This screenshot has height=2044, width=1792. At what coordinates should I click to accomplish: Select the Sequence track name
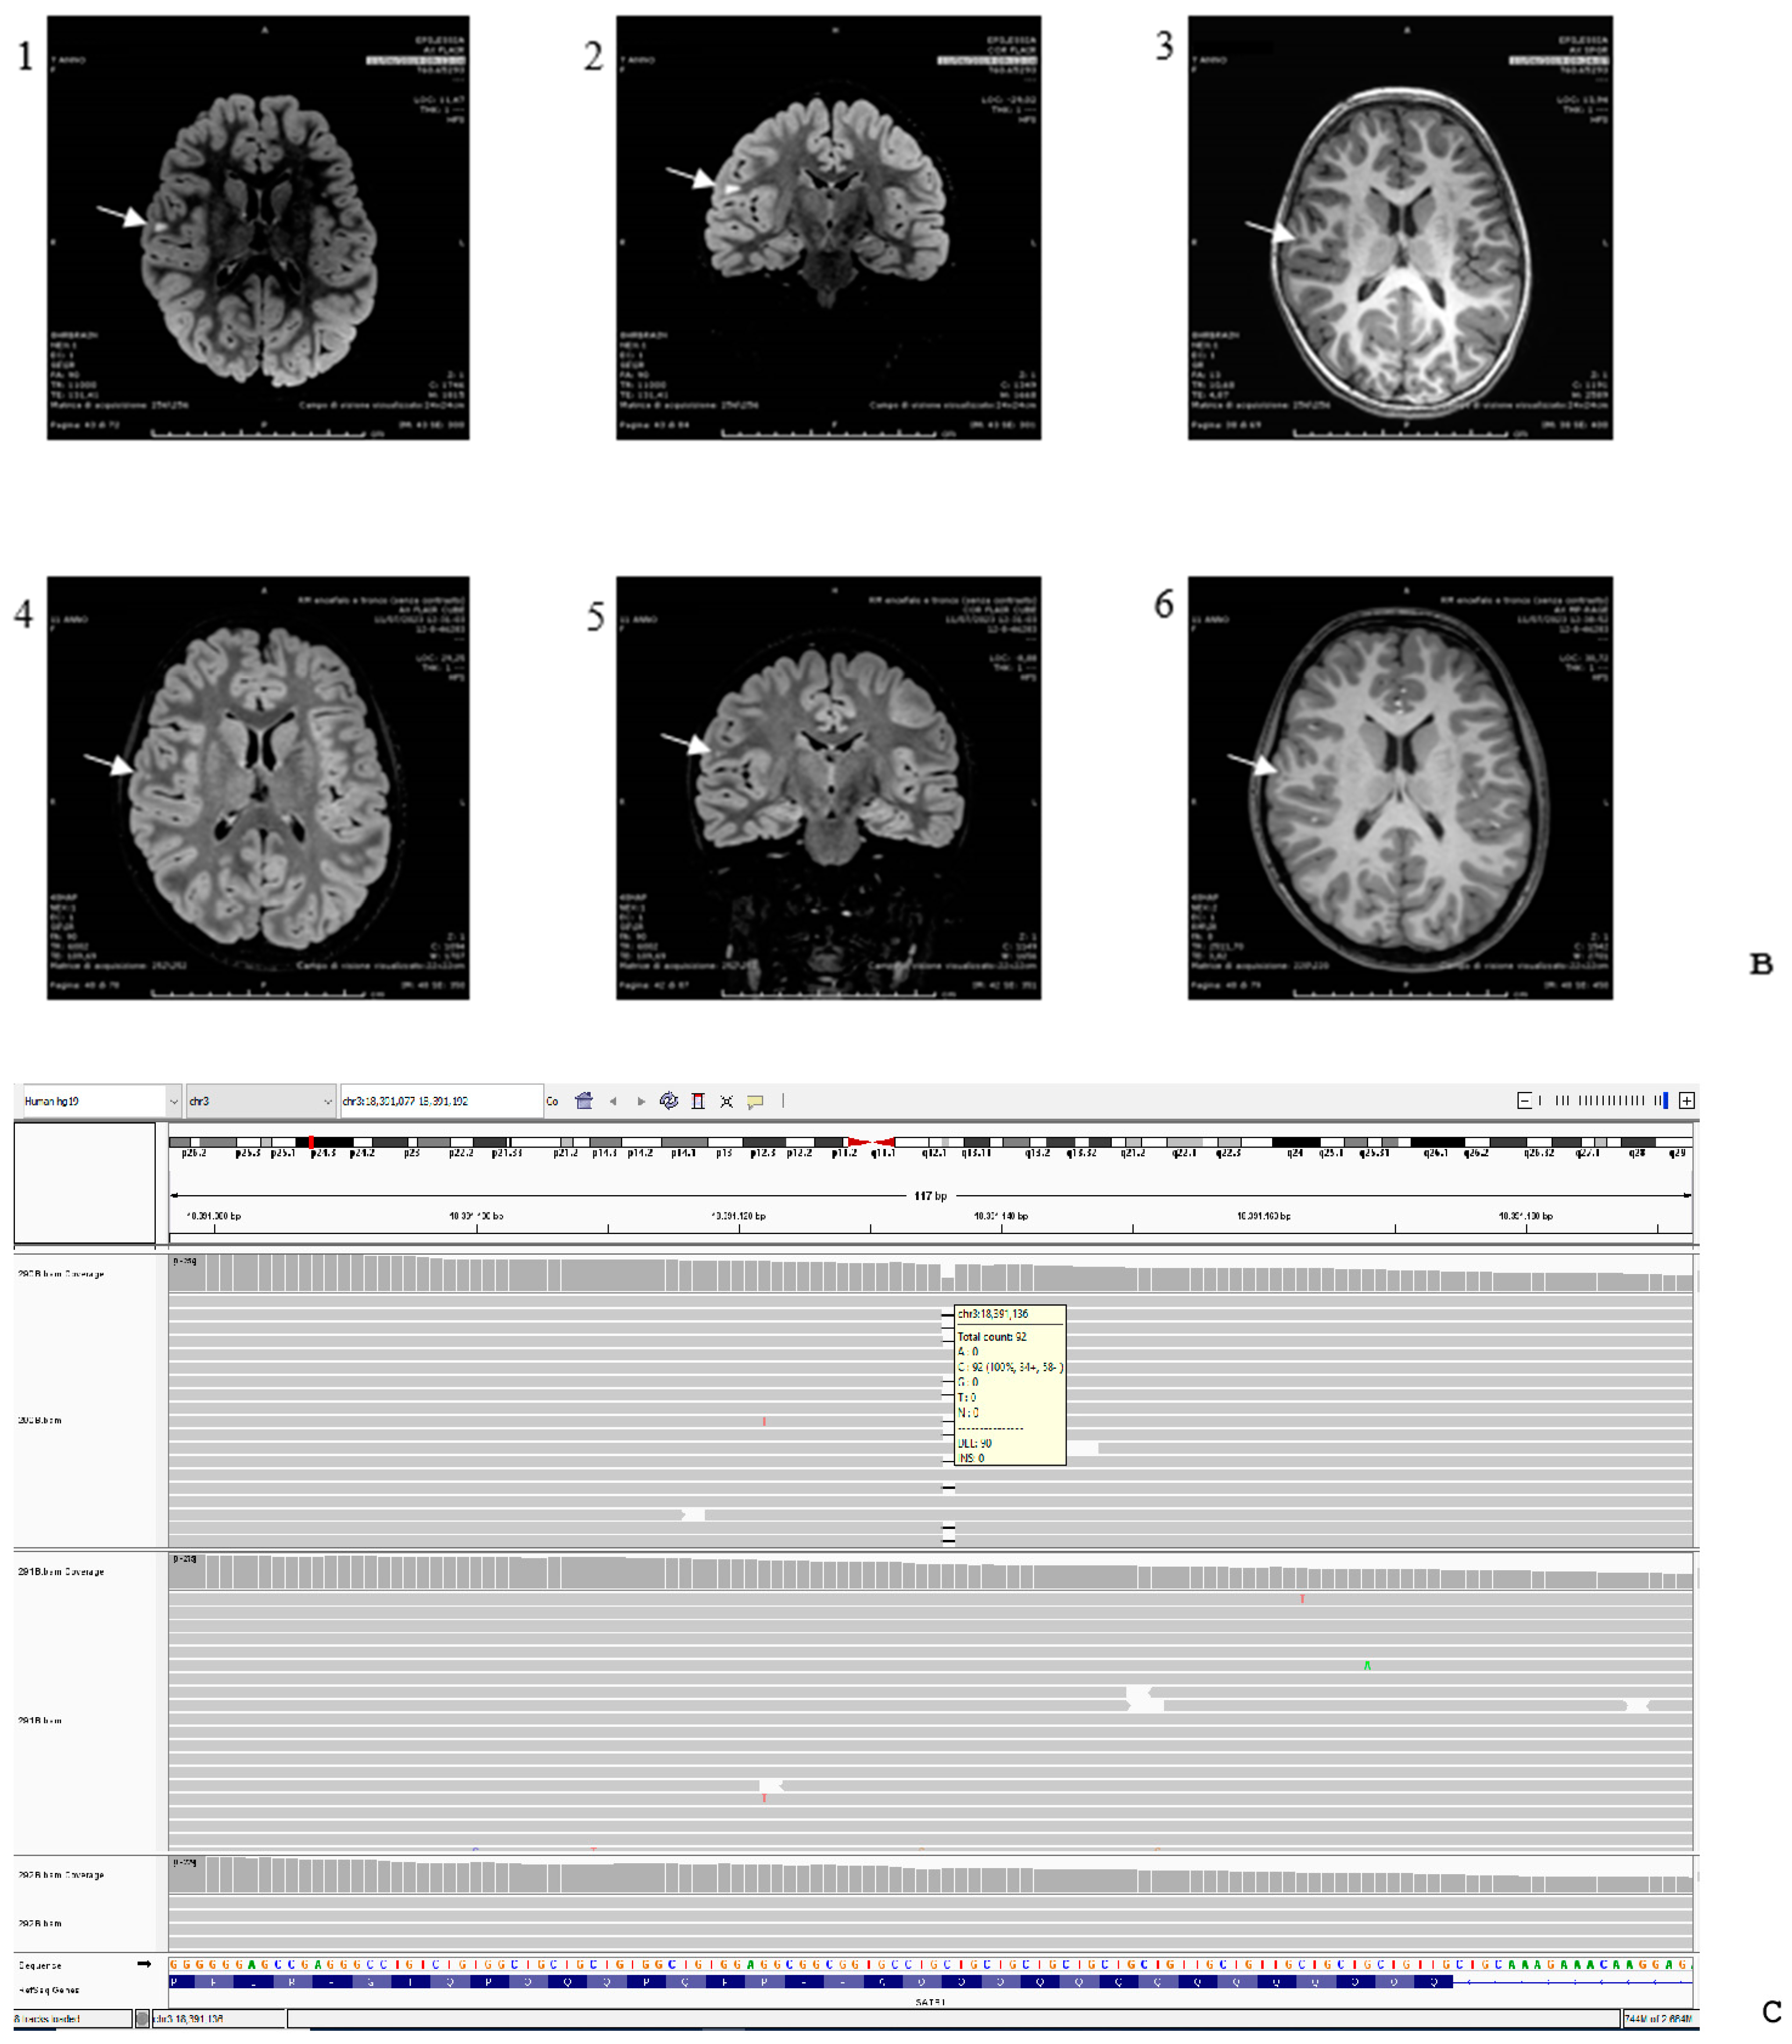[x=40, y=1965]
